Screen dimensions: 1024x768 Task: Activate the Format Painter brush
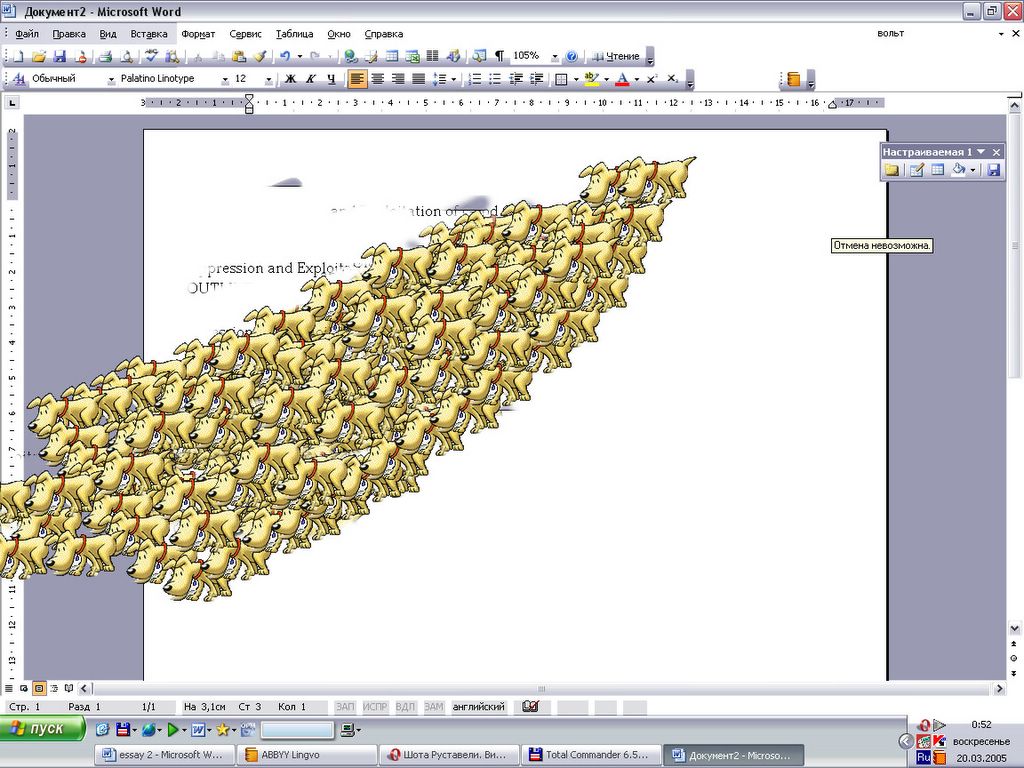tap(260, 57)
